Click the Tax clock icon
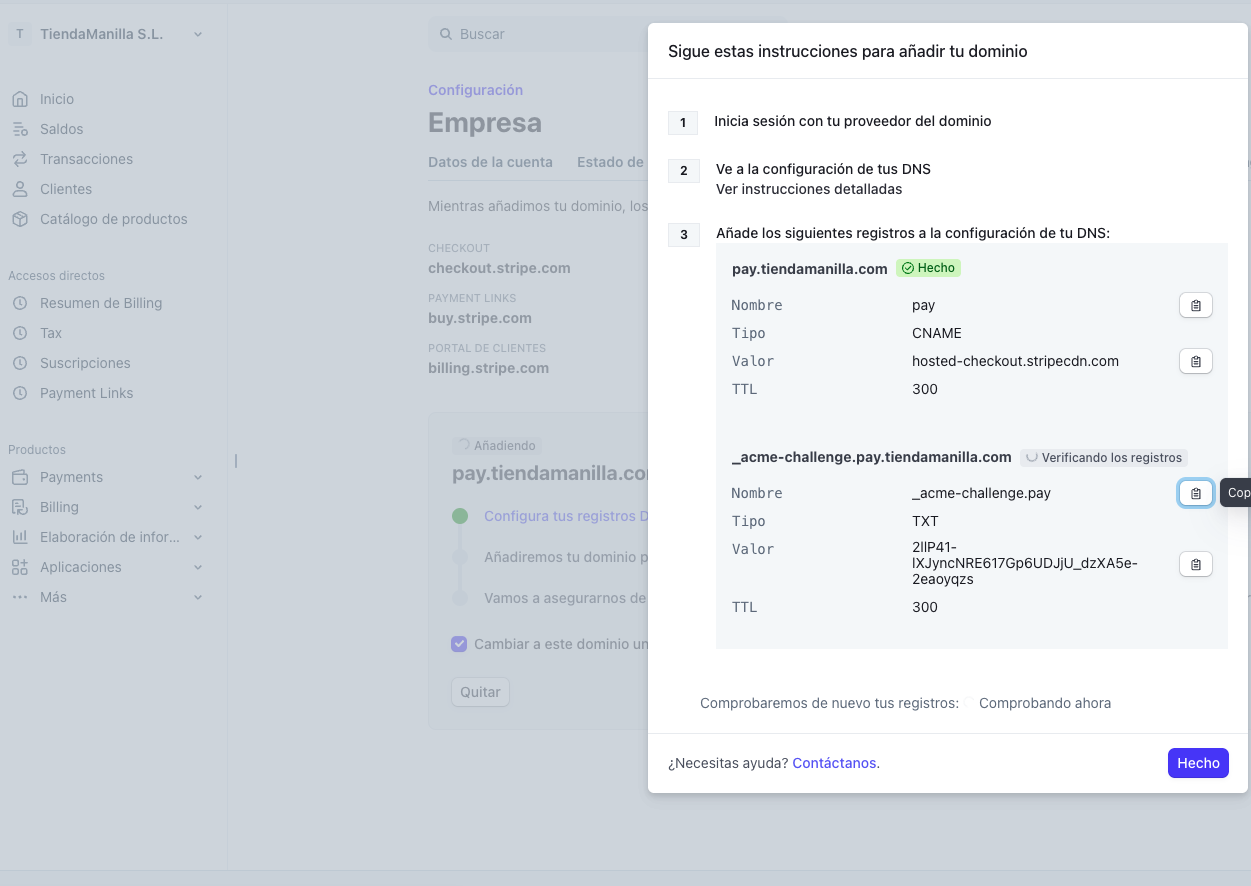Image resolution: width=1251 pixels, height=886 pixels. pyautogui.click(x=20, y=333)
